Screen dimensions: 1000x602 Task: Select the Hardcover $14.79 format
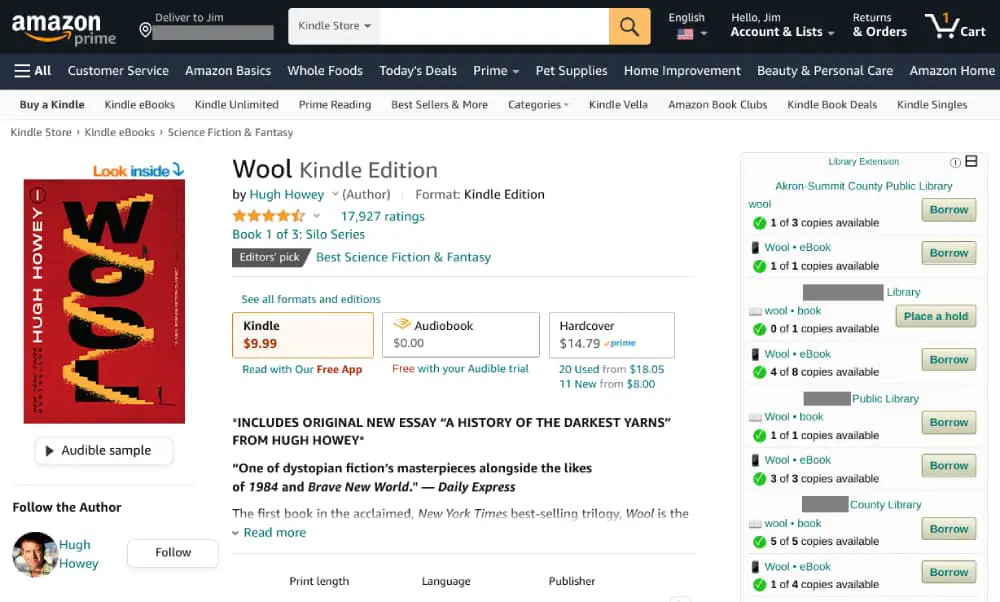click(x=612, y=335)
